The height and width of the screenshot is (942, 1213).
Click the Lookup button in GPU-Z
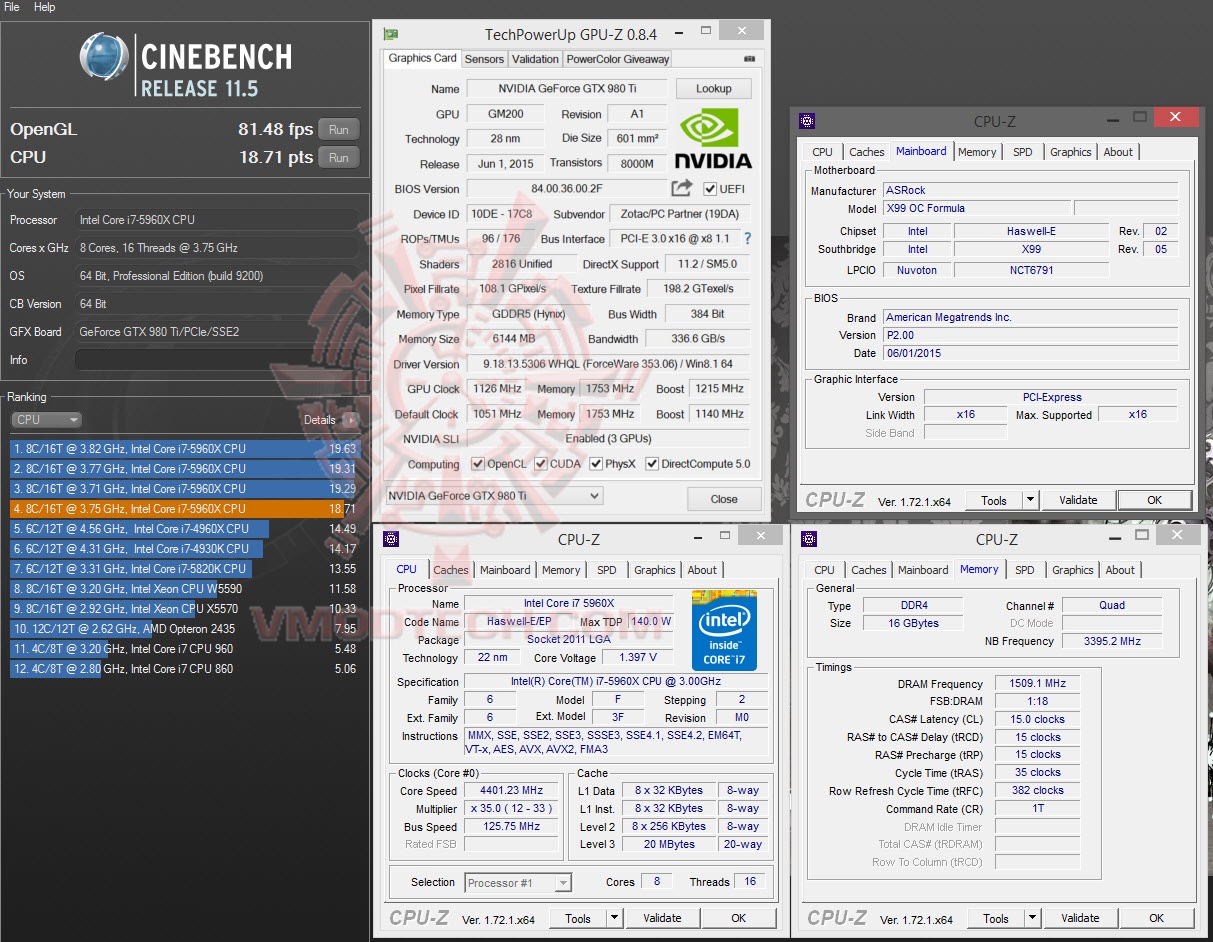tap(714, 88)
